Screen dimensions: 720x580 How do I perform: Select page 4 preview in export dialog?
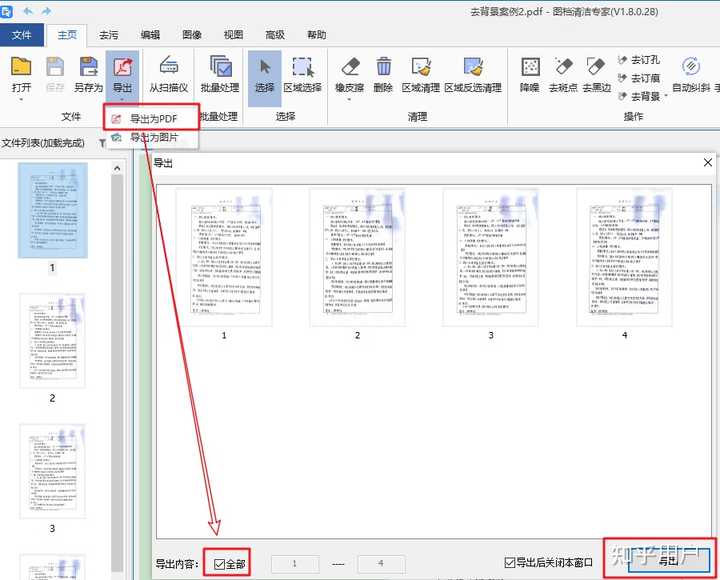[624, 257]
